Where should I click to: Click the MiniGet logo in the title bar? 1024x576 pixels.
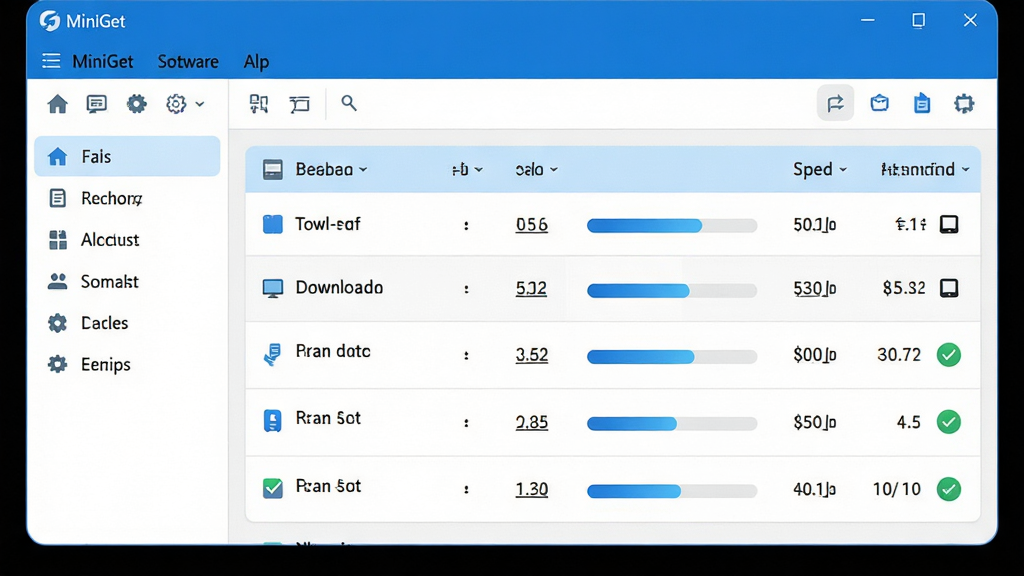pyautogui.click(x=50, y=21)
